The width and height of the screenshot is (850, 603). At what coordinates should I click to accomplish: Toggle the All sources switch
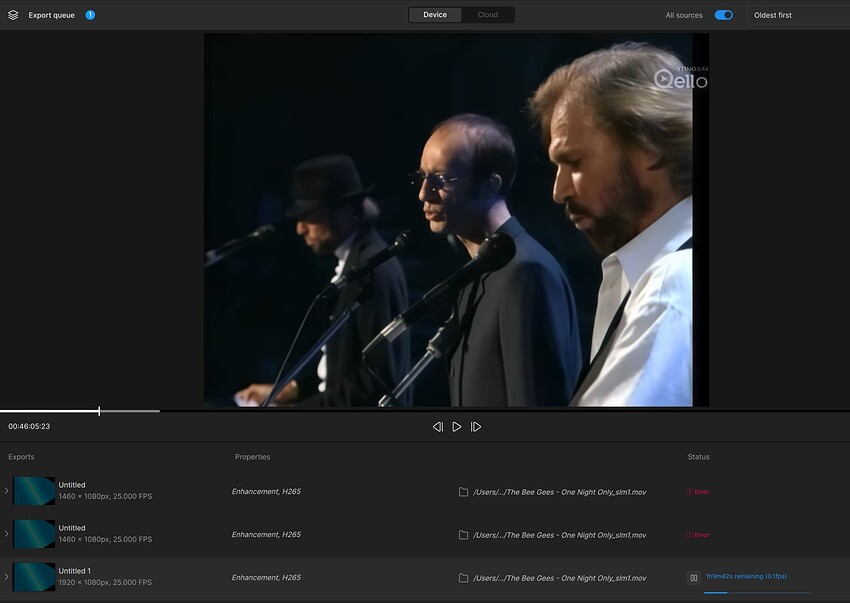pos(723,15)
